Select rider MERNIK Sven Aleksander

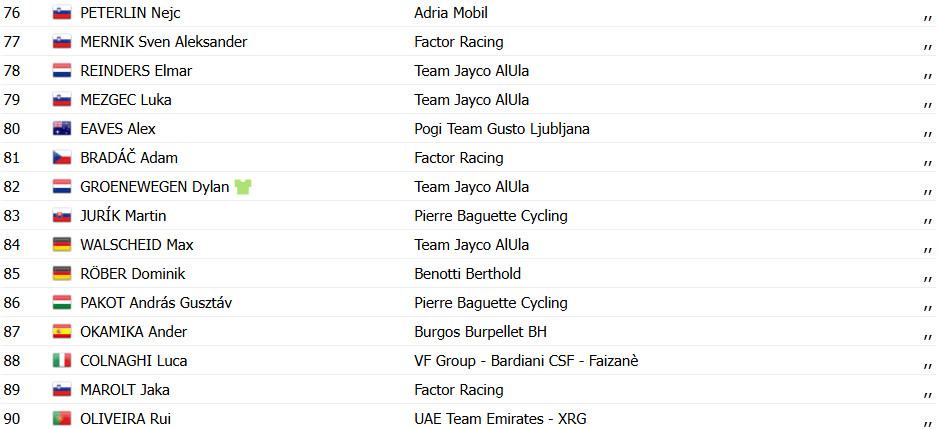pyautogui.click(x=163, y=42)
